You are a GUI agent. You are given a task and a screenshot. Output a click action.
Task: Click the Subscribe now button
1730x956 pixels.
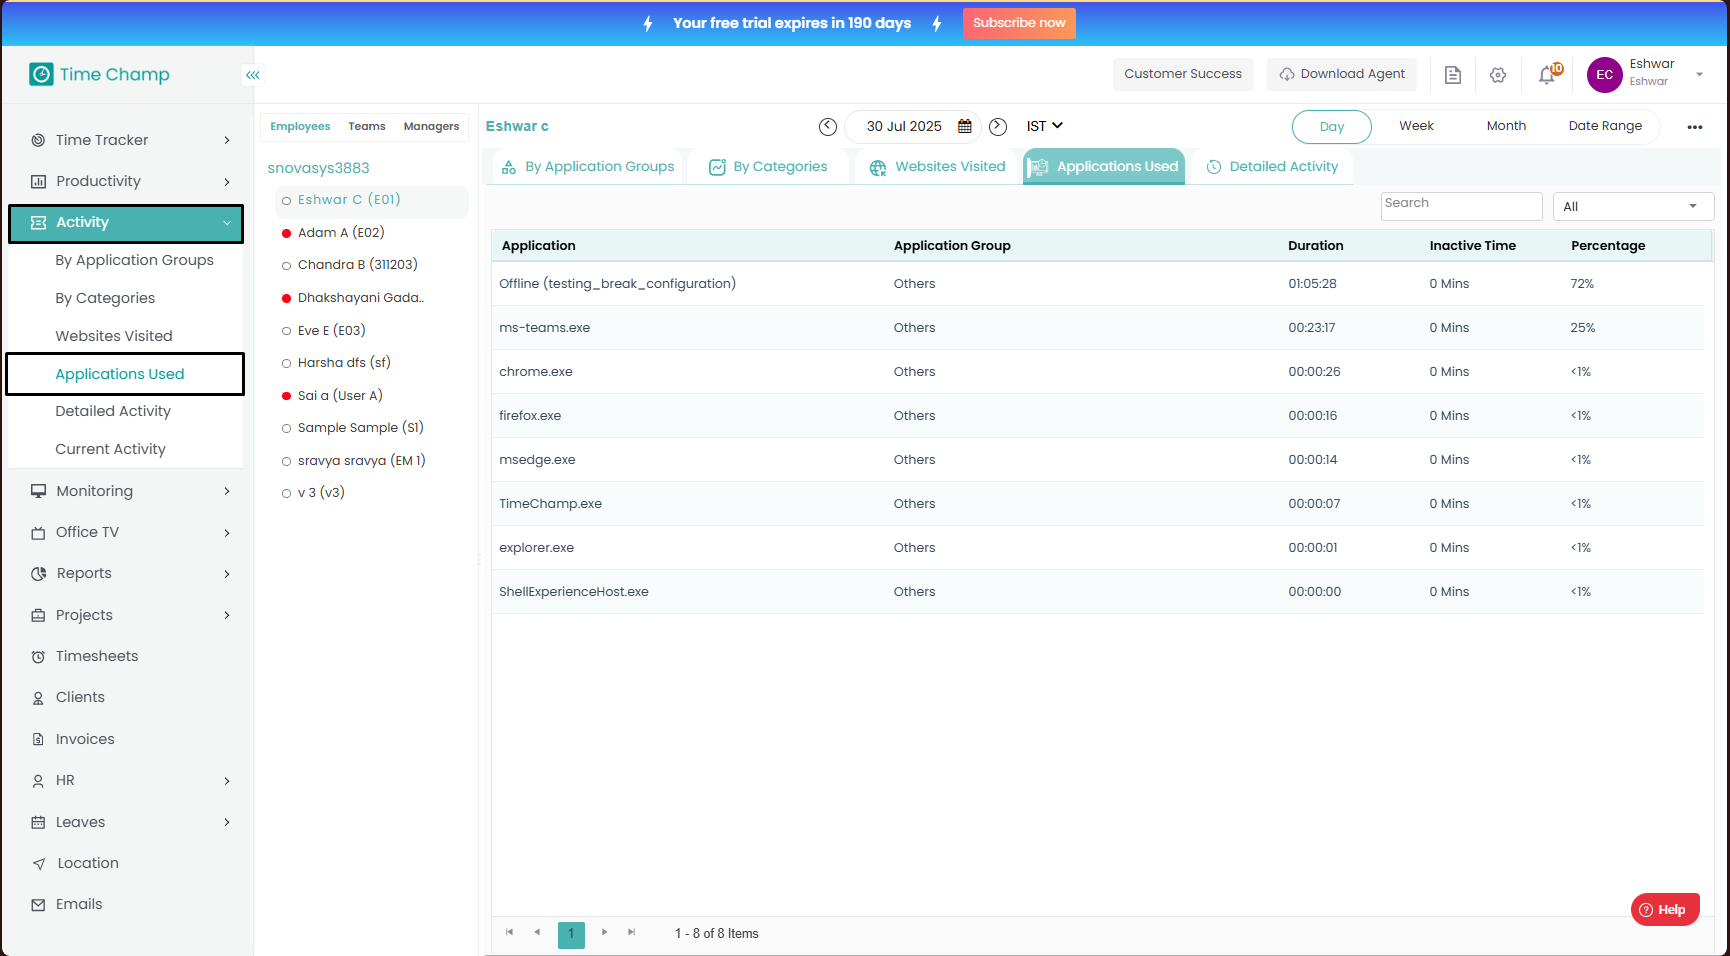(x=1019, y=23)
